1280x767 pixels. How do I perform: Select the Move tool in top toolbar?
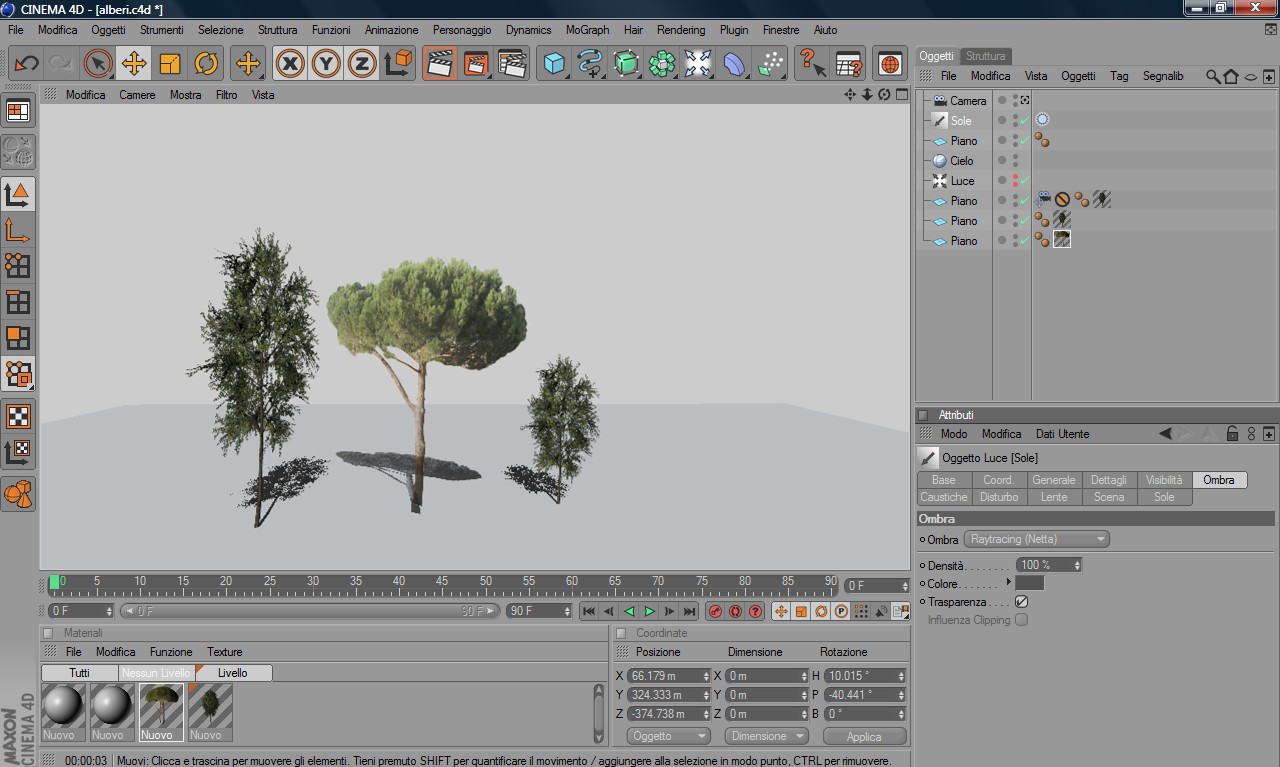tap(133, 64)
